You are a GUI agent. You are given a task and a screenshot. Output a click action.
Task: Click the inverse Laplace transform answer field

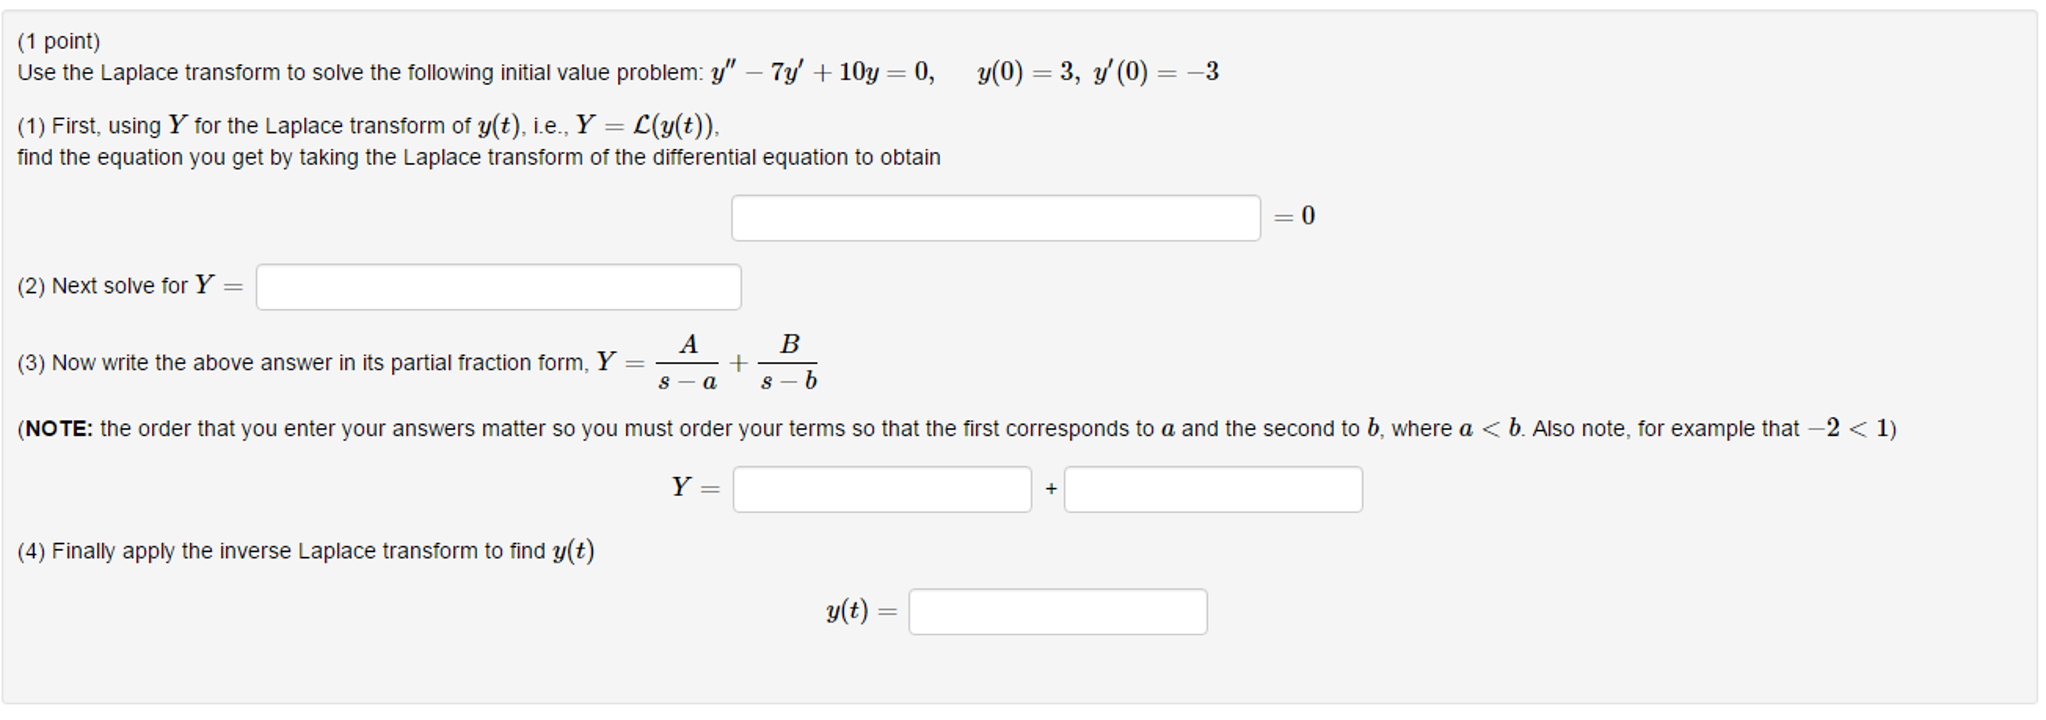1057,611
